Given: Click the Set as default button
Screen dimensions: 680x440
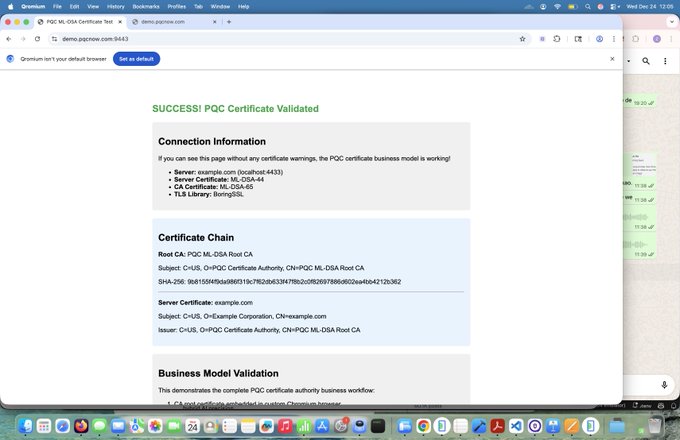Looking at the screenshot, I should point(136,59).
